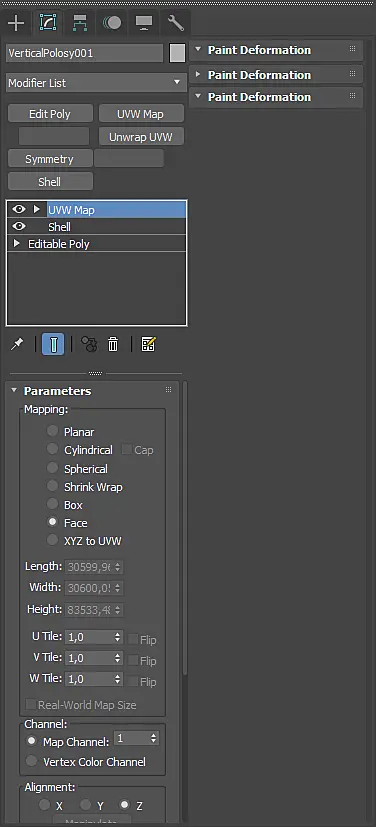Switch to the Hierarchy panel tab

point(80,23)
